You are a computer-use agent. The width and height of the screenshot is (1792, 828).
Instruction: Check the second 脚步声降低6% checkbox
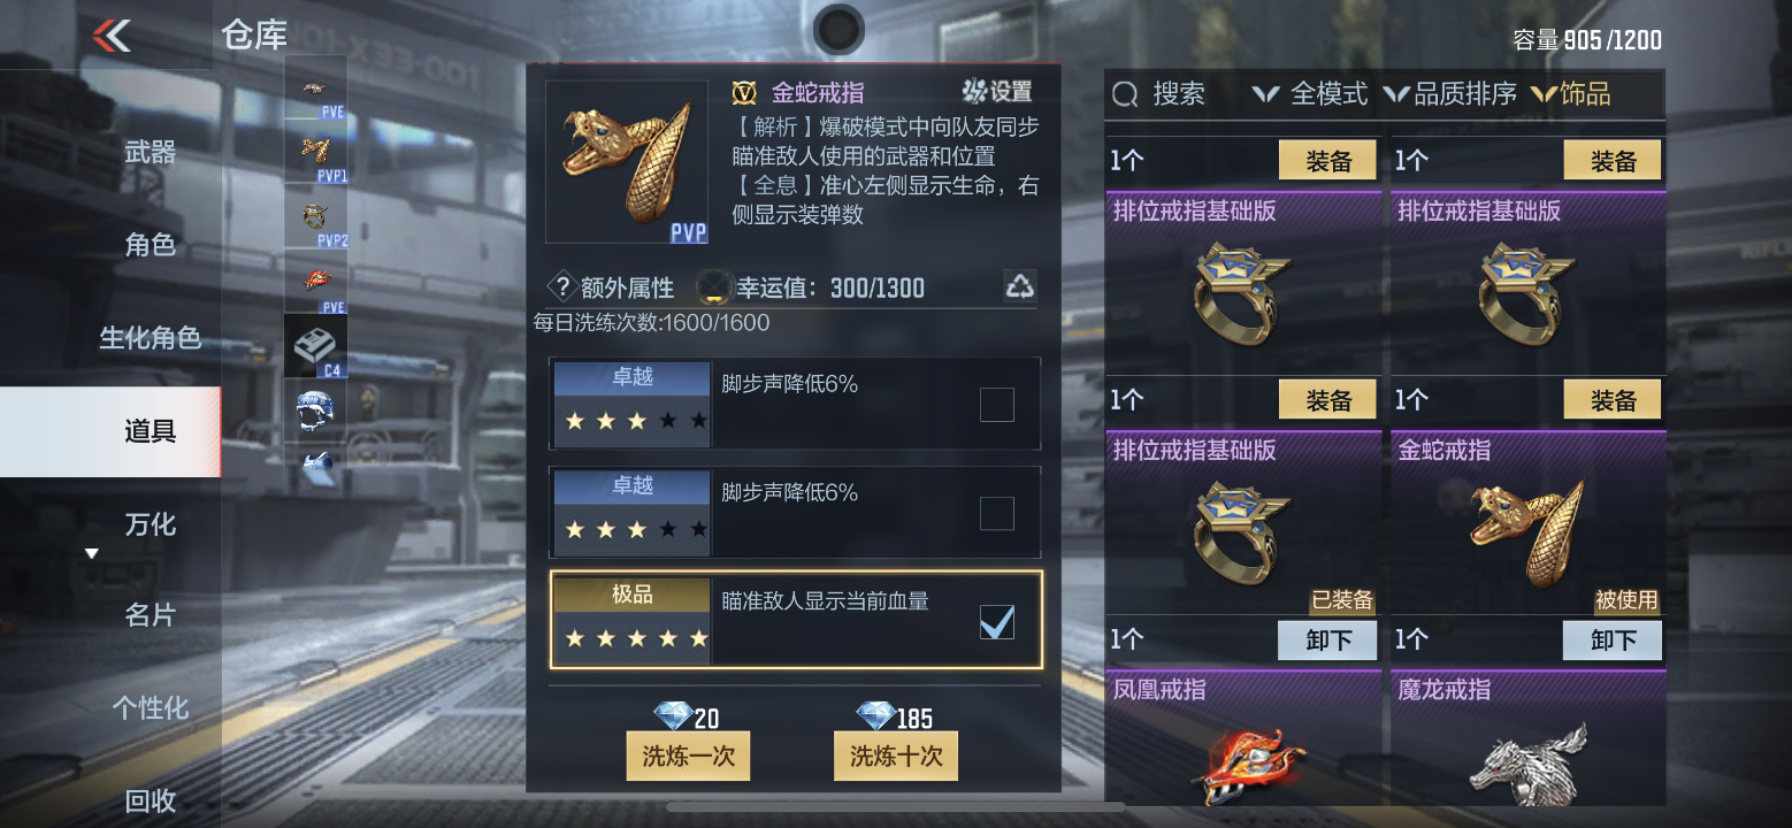click(x=997, y=514)
